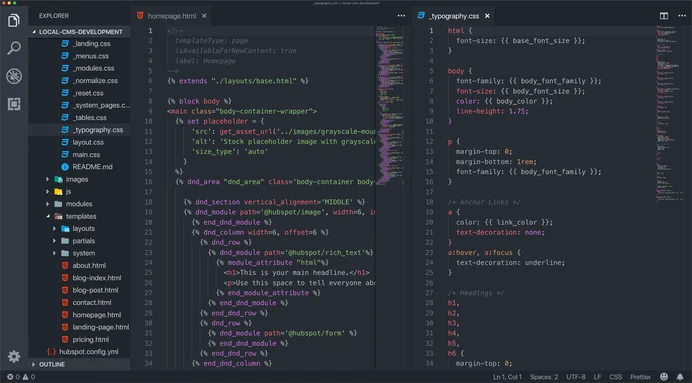Screen dimensions: 692x383
Task: Collapse the templates folder
Action: pyautogui.click(x=79, y=216)
